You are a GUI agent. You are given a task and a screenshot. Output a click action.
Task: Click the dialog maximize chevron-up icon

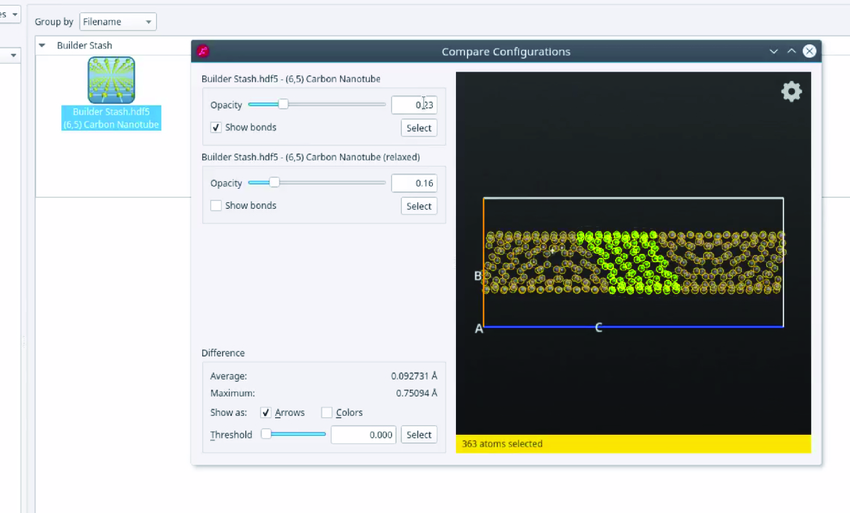791,51
